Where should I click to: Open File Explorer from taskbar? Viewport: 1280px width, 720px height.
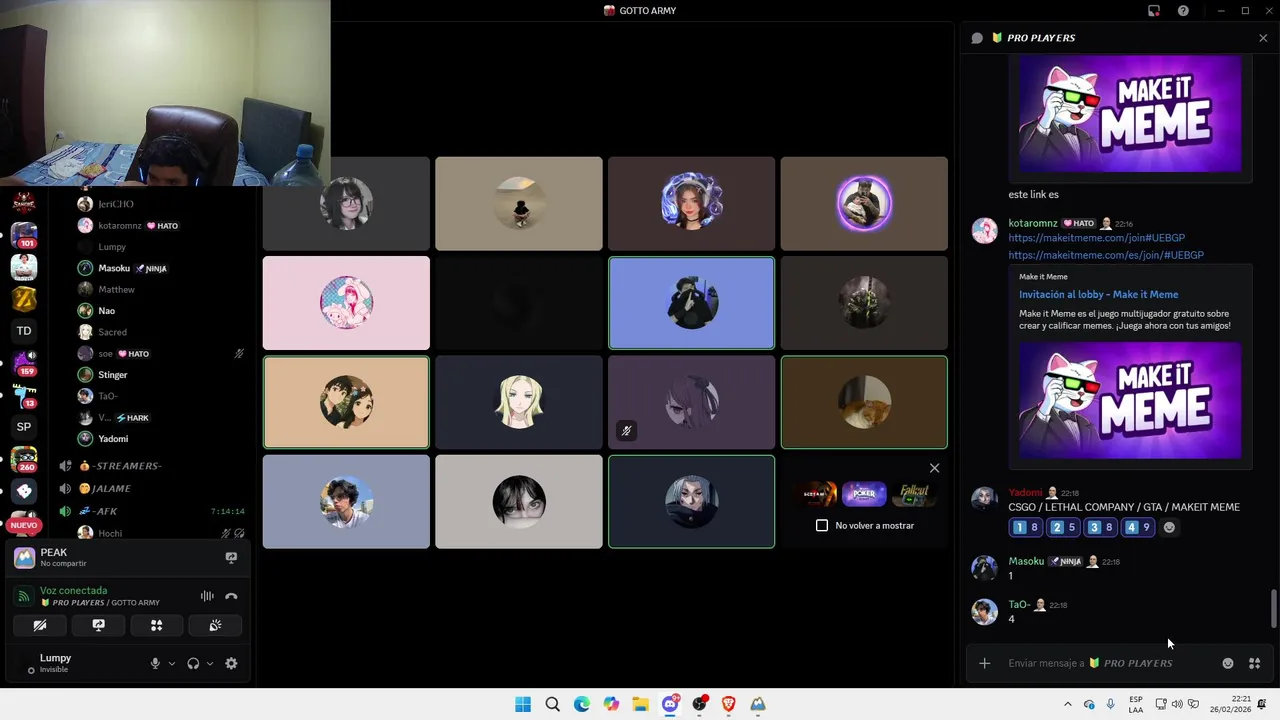tap(640, 704)
